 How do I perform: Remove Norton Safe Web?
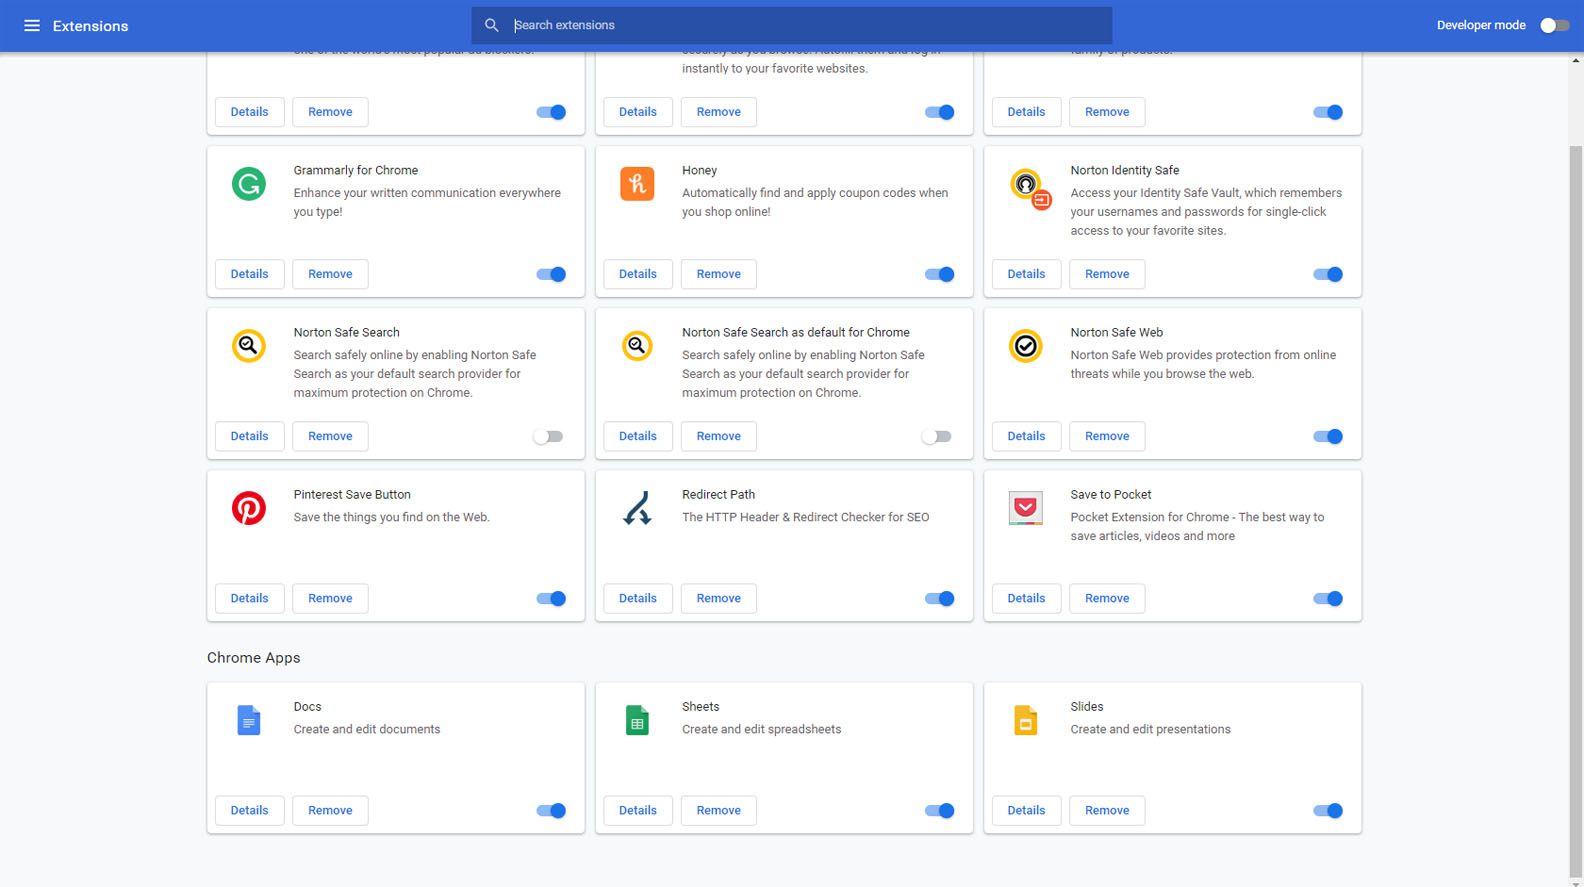1107,436
